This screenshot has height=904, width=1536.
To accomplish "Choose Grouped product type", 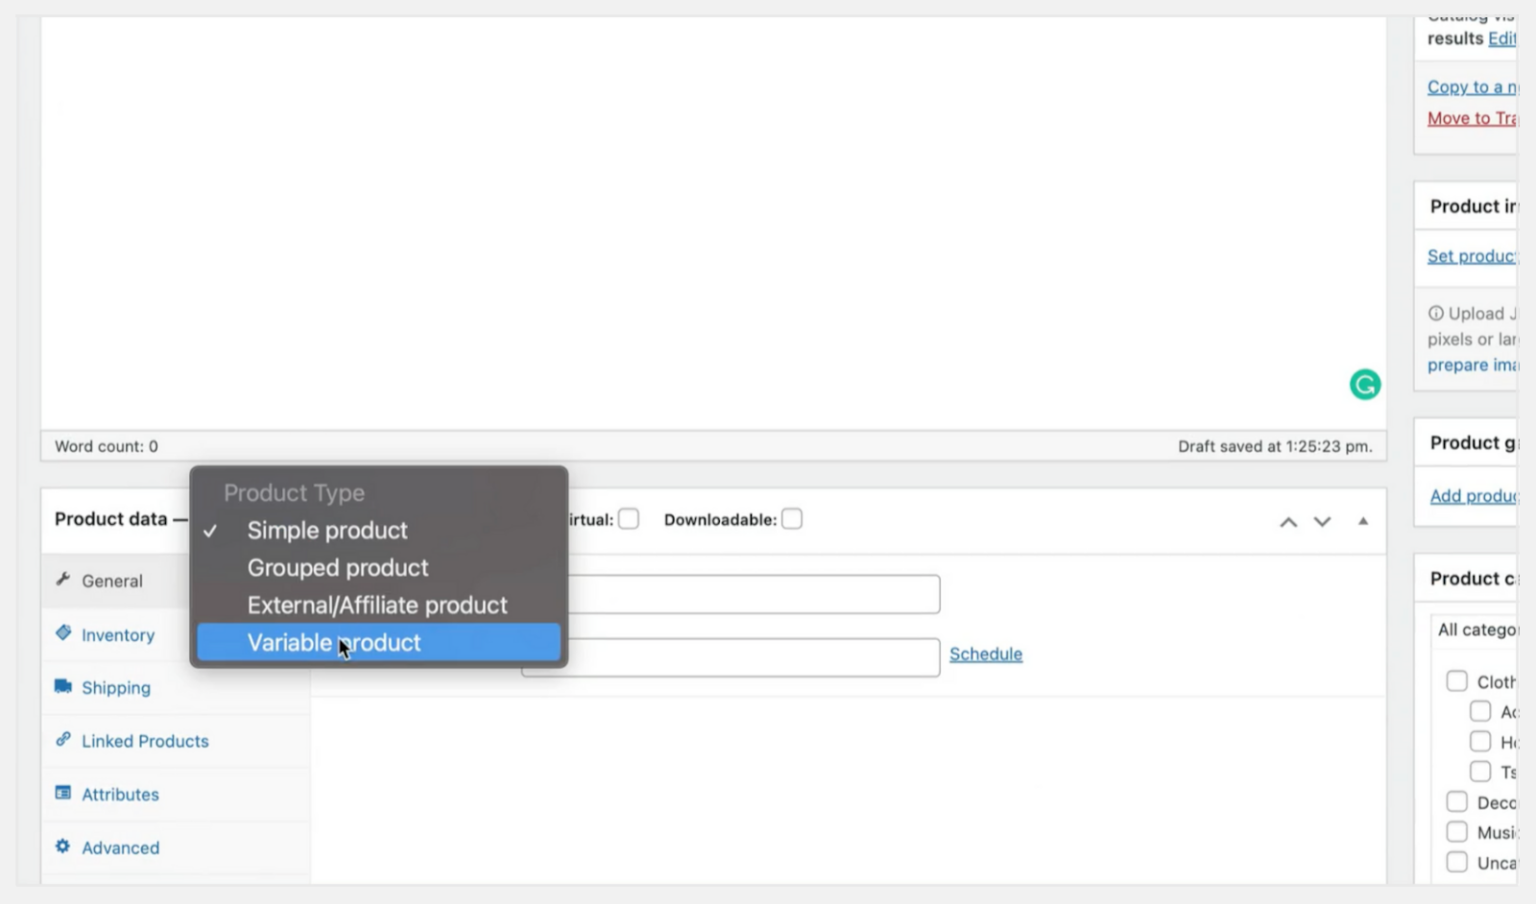I will point(337,567).
